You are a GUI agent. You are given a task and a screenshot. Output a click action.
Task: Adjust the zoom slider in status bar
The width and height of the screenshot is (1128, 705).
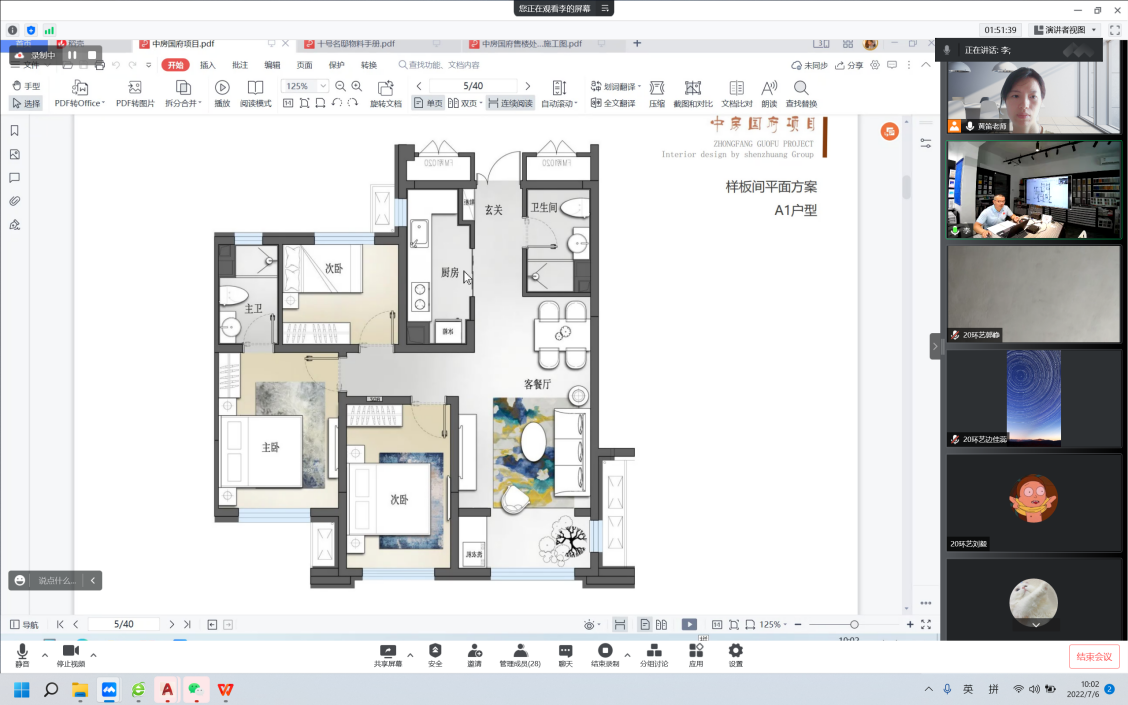[854, 624]
